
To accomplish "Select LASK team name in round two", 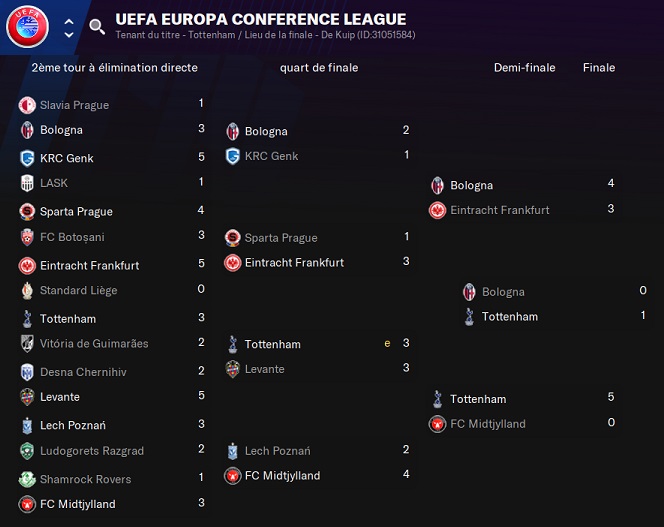I will coord(54,183).
